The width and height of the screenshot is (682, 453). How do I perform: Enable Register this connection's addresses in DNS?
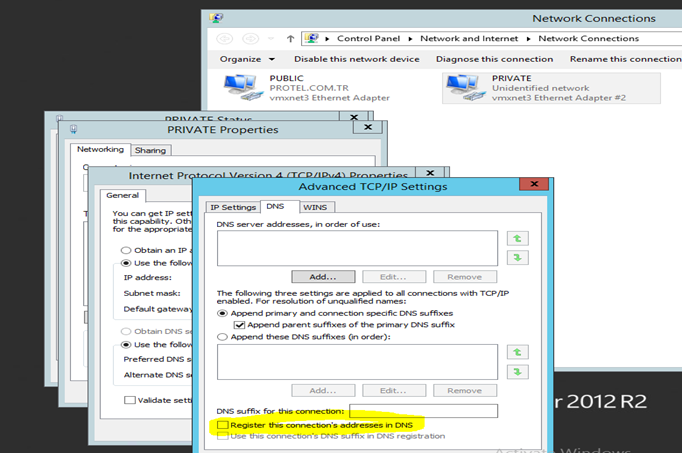pyautogui.click(x=223, y=425)
